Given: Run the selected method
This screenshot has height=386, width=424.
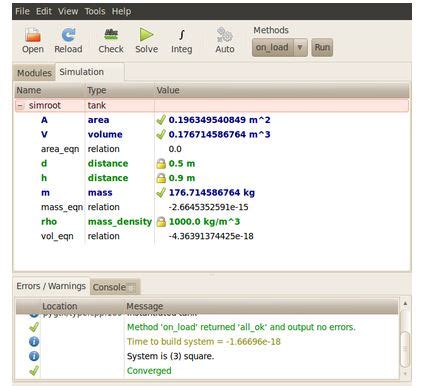Looking at the screenshot, I should tap(322, 47).
